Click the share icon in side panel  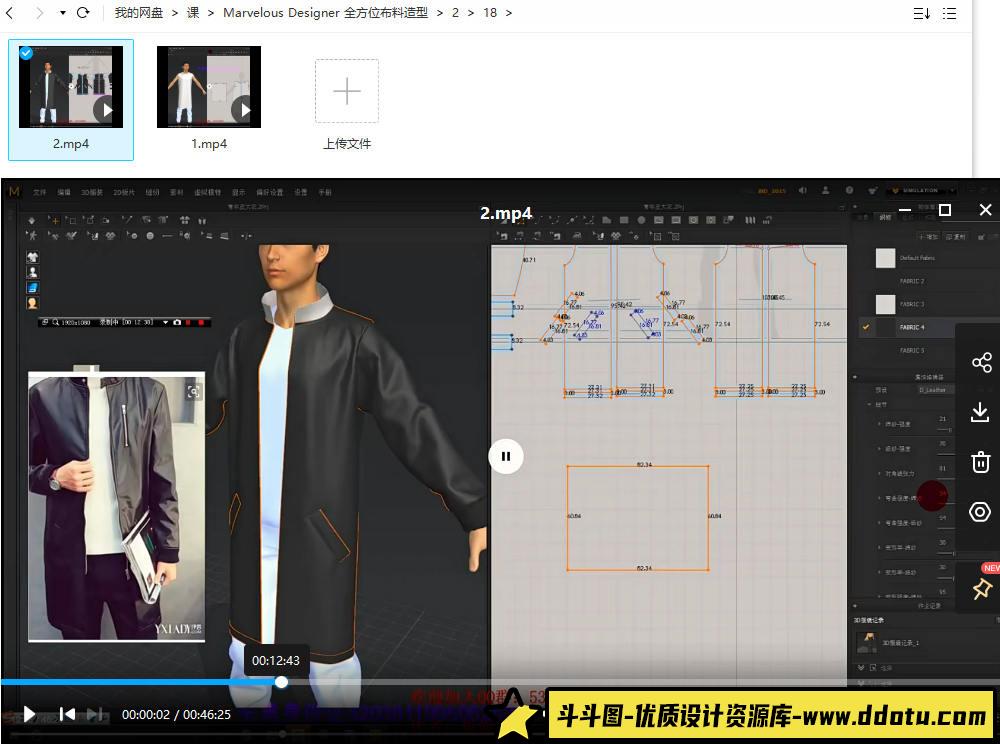coord(980,362)
